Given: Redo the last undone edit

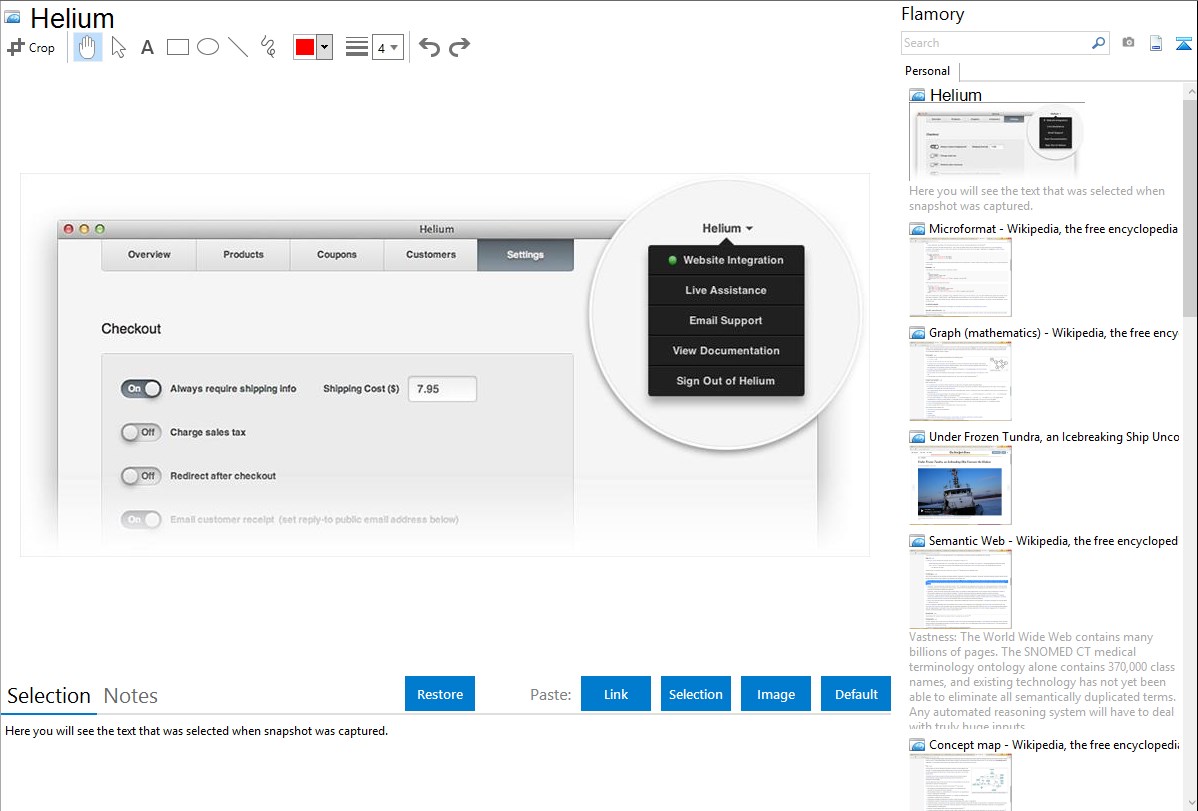Looking at the screenshot, I should pyautogui.click(x=459, y=47).
